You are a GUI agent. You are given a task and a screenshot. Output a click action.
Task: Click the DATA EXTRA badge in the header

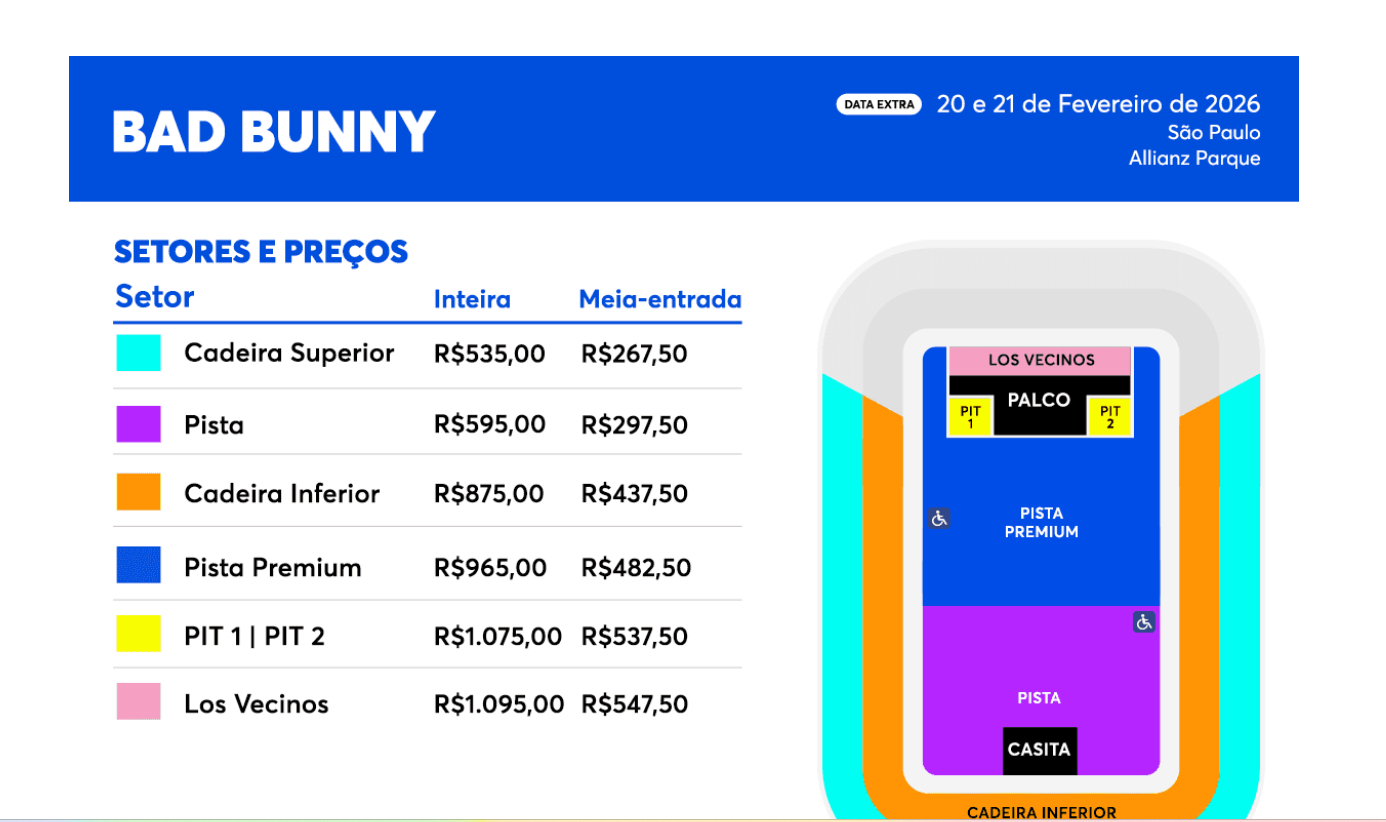tap(878, 104)
